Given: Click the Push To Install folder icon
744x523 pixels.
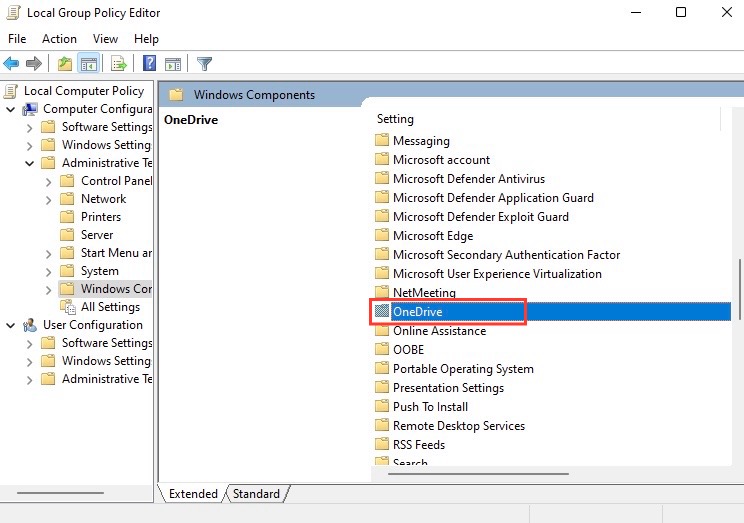Looking at the screenshot, I should 382,406.
